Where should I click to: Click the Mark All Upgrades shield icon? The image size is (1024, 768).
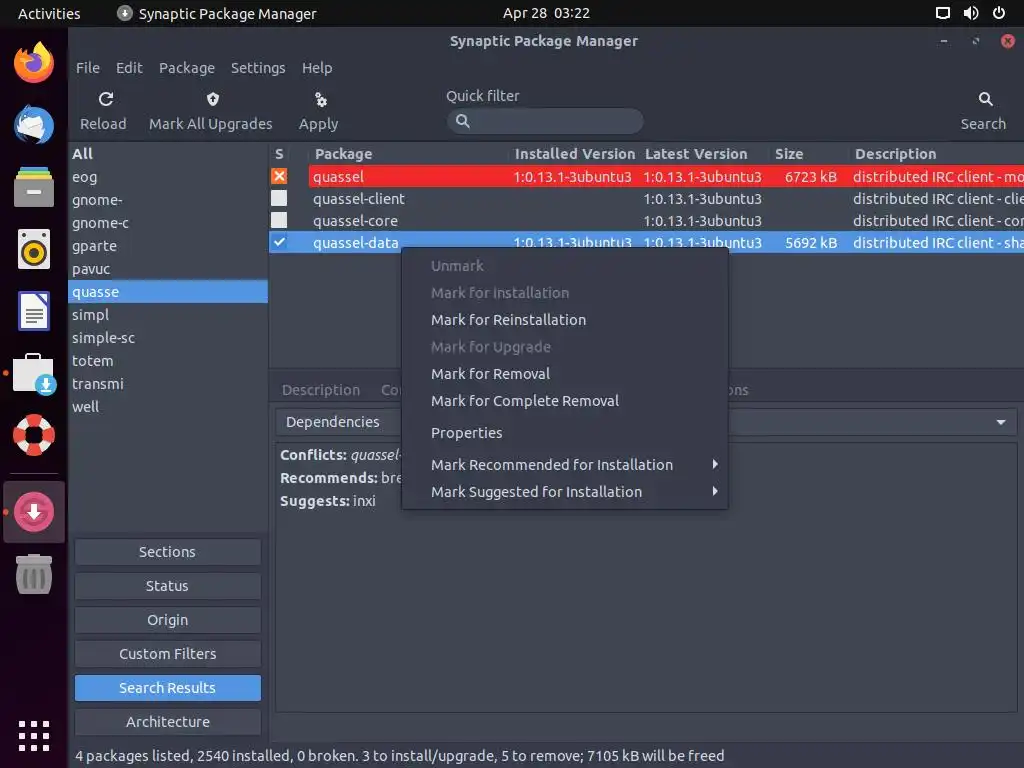point(212,99)
